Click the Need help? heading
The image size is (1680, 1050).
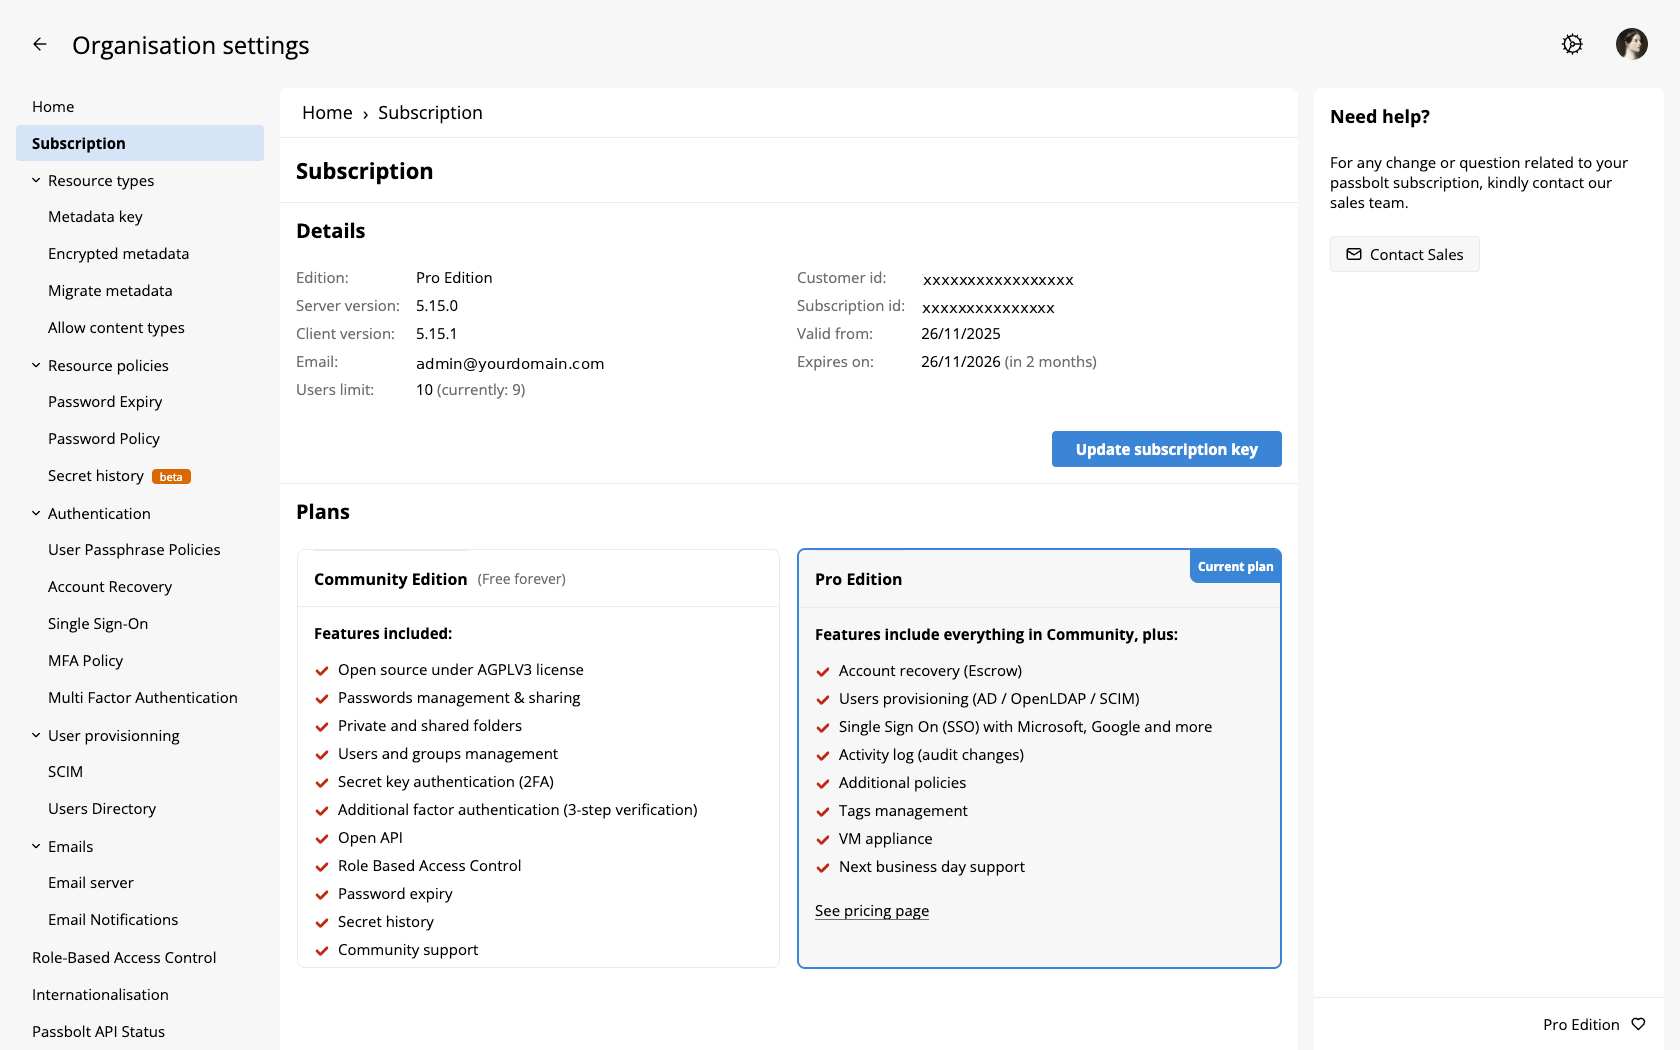coord(1379,117)
